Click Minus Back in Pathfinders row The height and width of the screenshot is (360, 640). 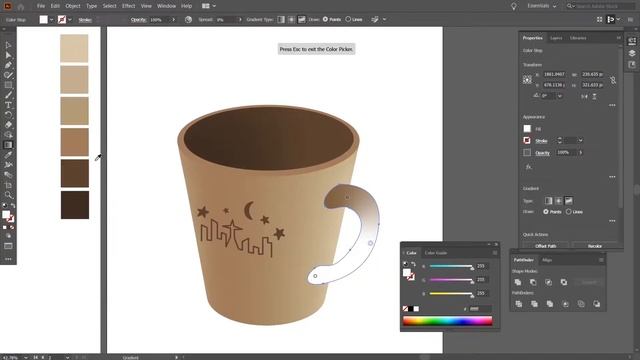pos(596,304)
